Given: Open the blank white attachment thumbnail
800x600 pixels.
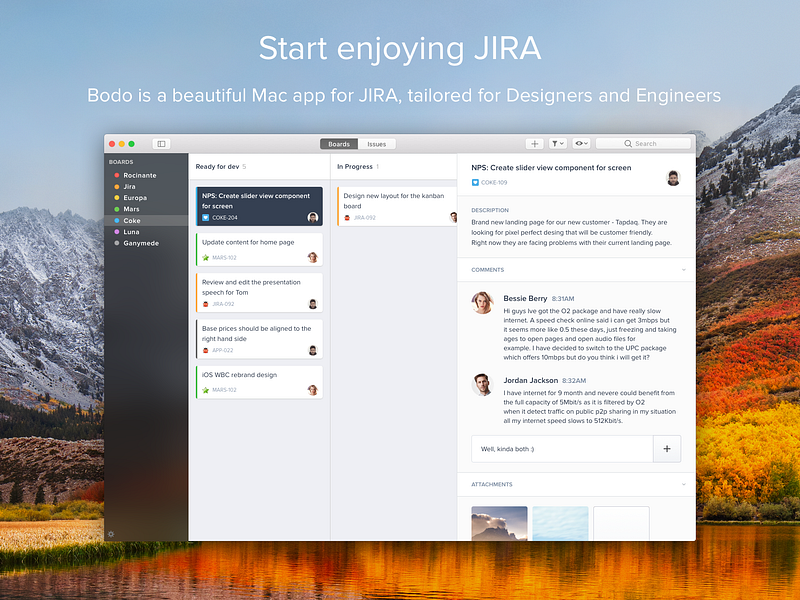Looking at the screenshot, I should click(x=621, y=523).
